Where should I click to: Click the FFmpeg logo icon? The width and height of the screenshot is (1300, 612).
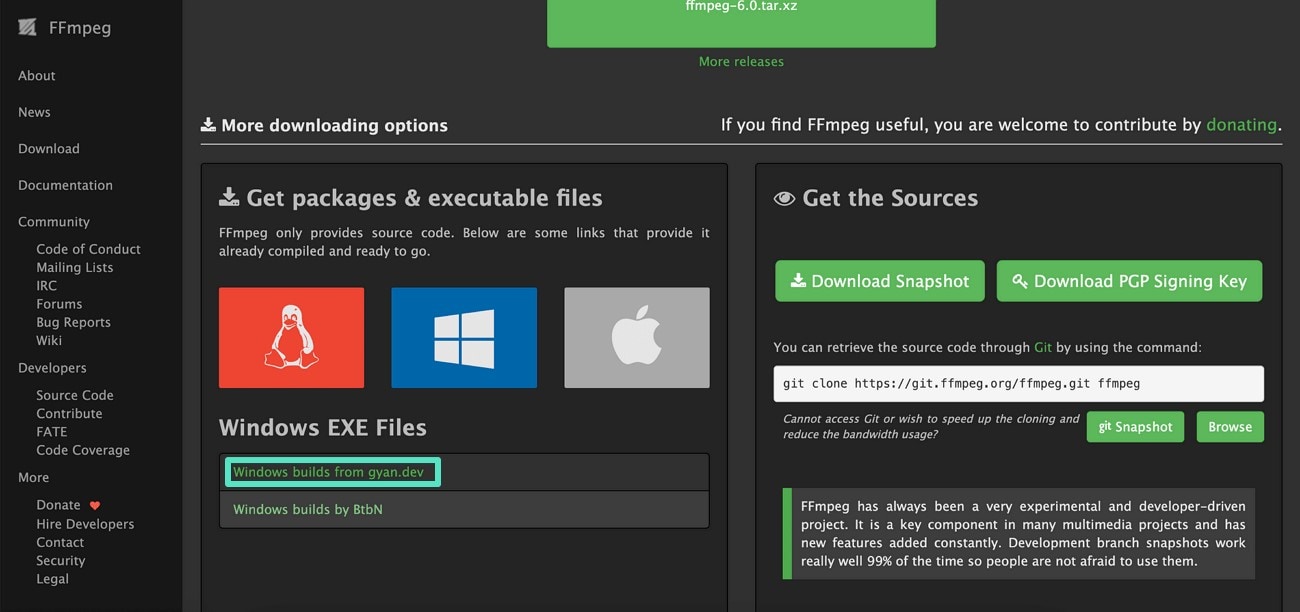(28, 28)
